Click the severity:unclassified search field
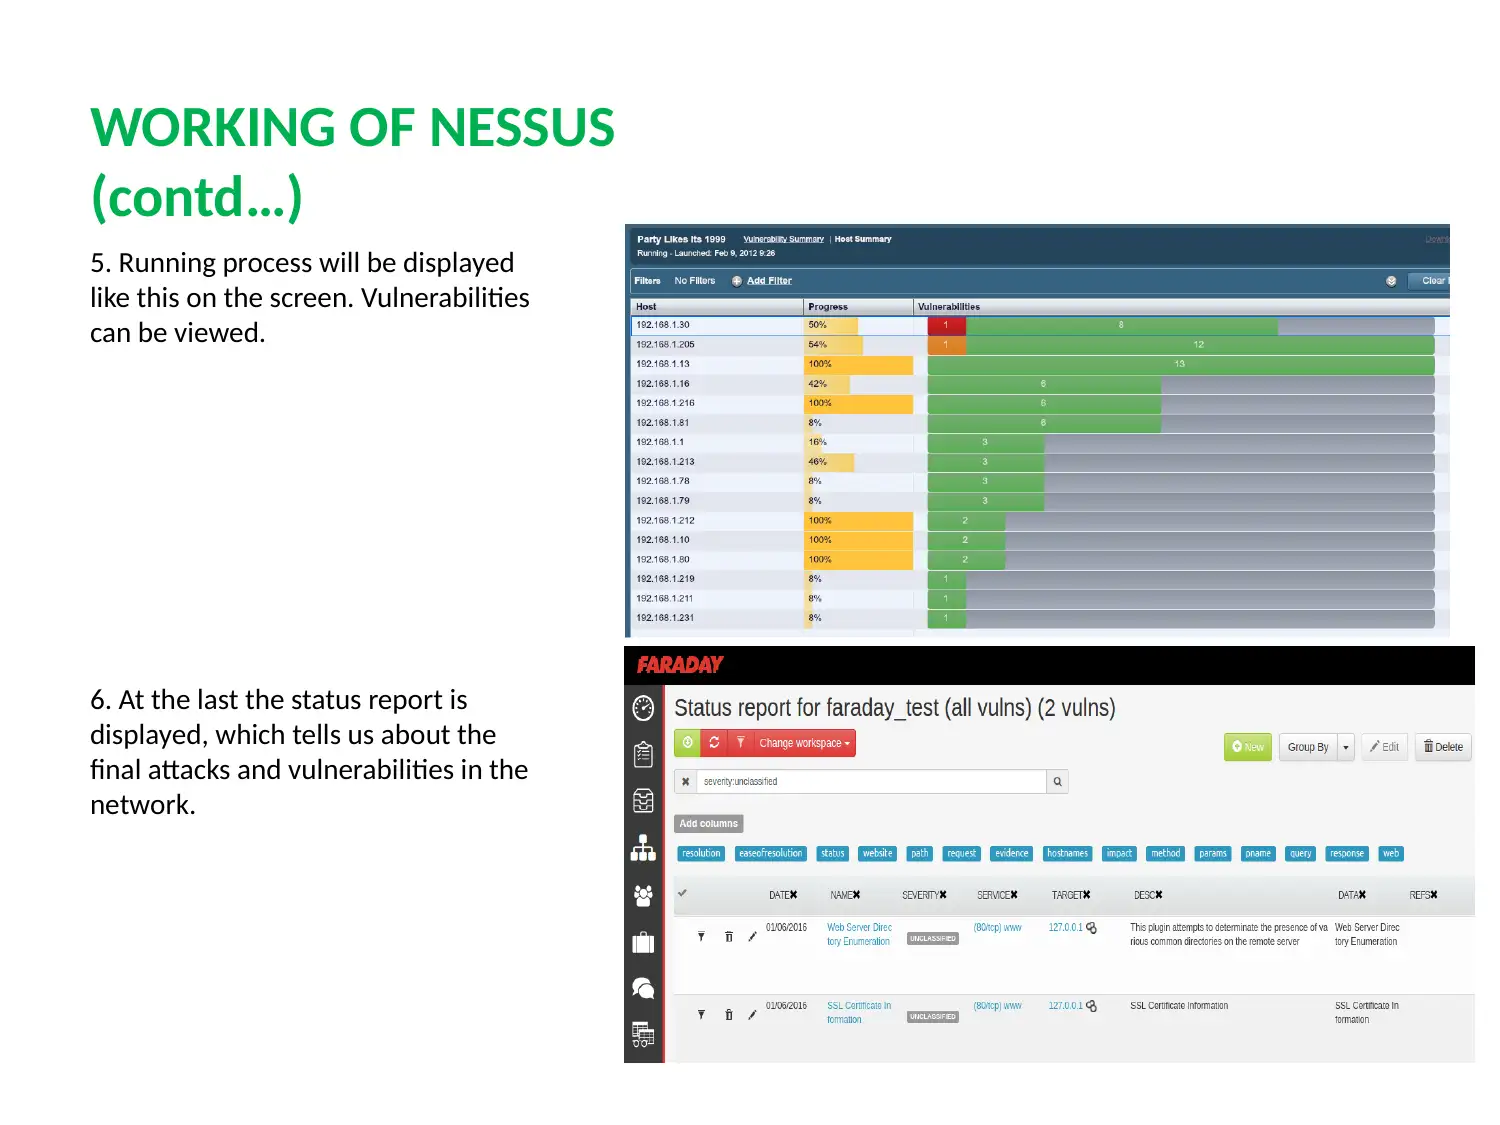Viewport: 1500px width, 1125px height. click(x=871, y=782)
